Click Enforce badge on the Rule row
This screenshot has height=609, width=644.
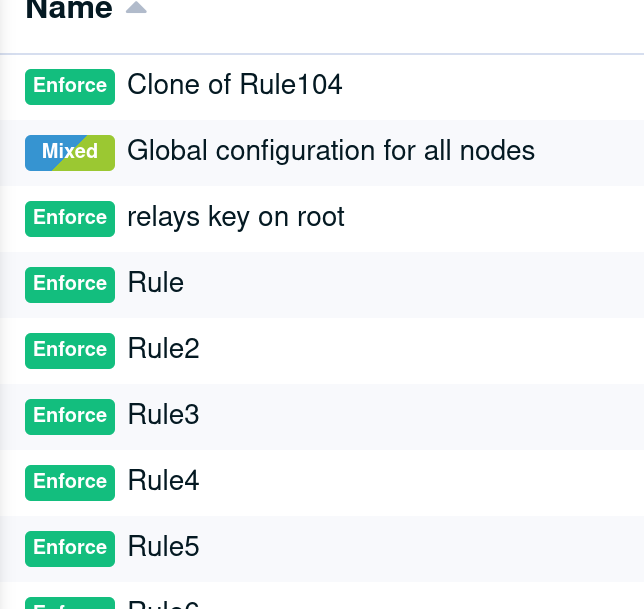[x=70, y=285]
